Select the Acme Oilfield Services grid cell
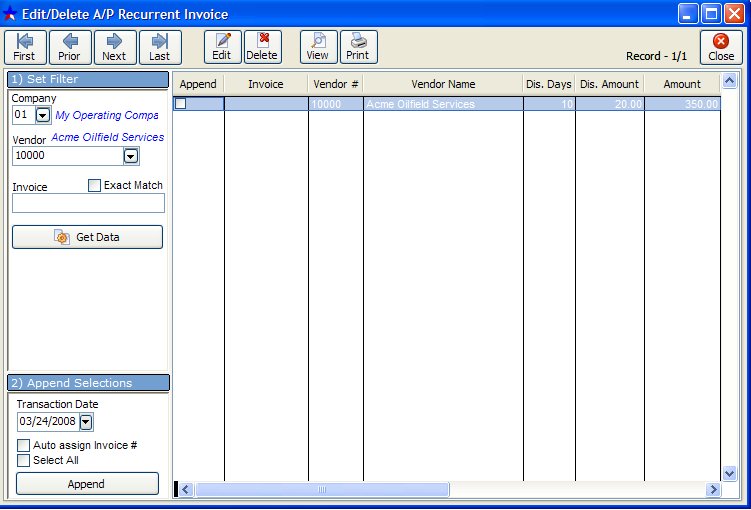The width and height of the screenshot is (751, 510). pos(443,104)
